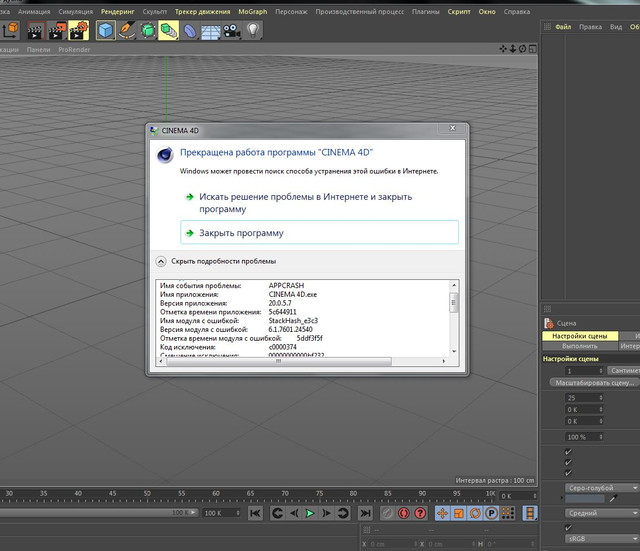Toggle the checkbox directly below 100 % field
Viewport: 640px width, 551px height.
[568, 451]
